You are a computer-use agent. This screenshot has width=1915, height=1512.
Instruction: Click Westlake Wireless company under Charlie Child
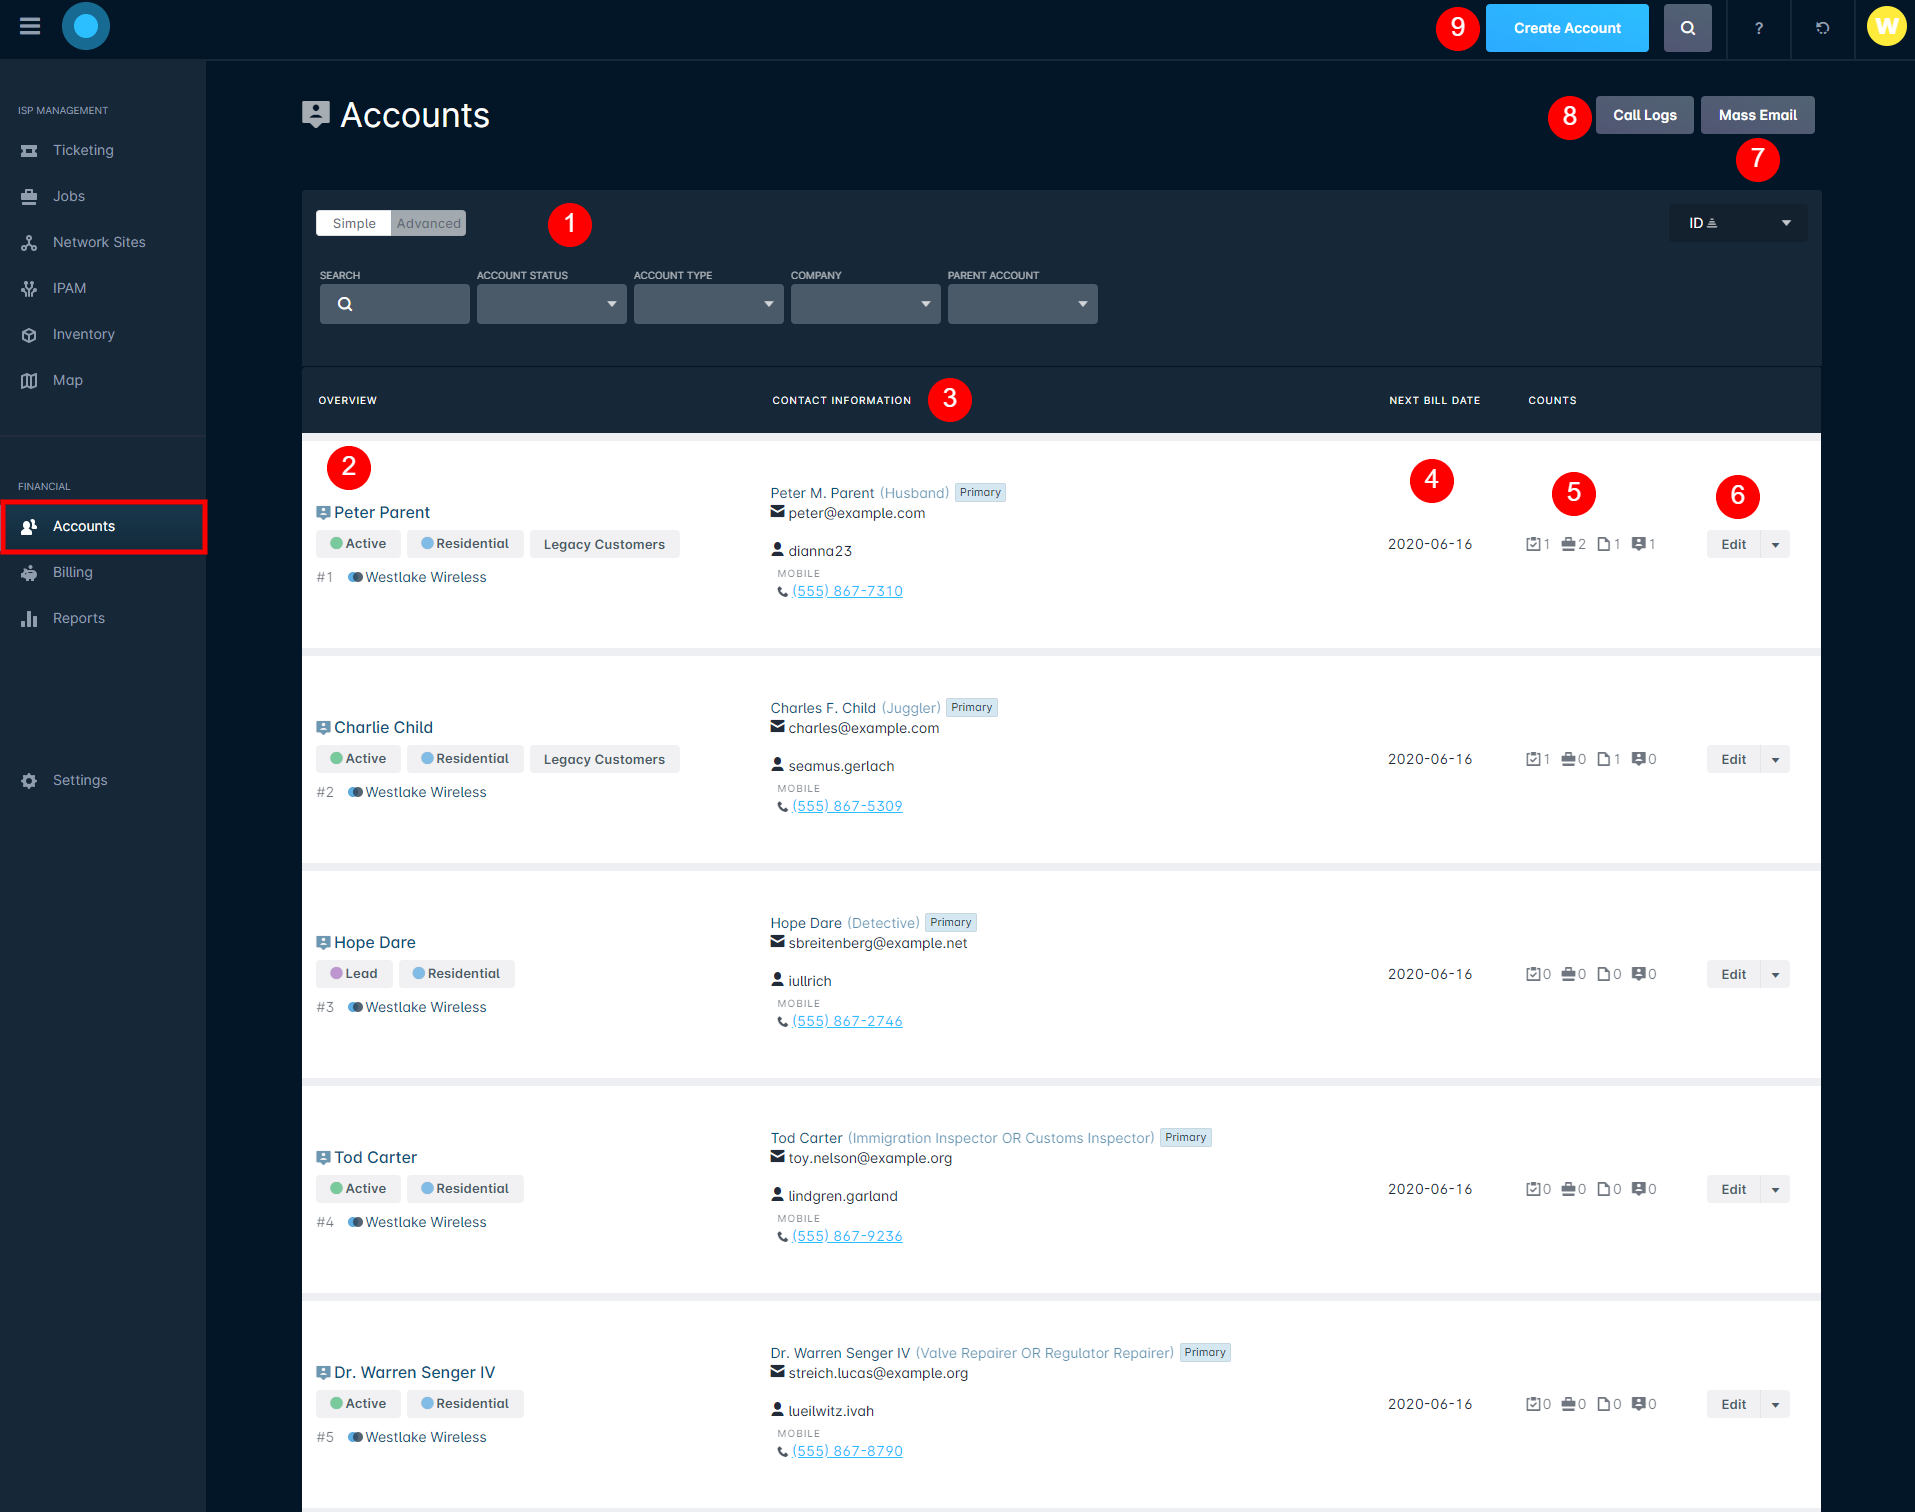(x=426, y=792)
